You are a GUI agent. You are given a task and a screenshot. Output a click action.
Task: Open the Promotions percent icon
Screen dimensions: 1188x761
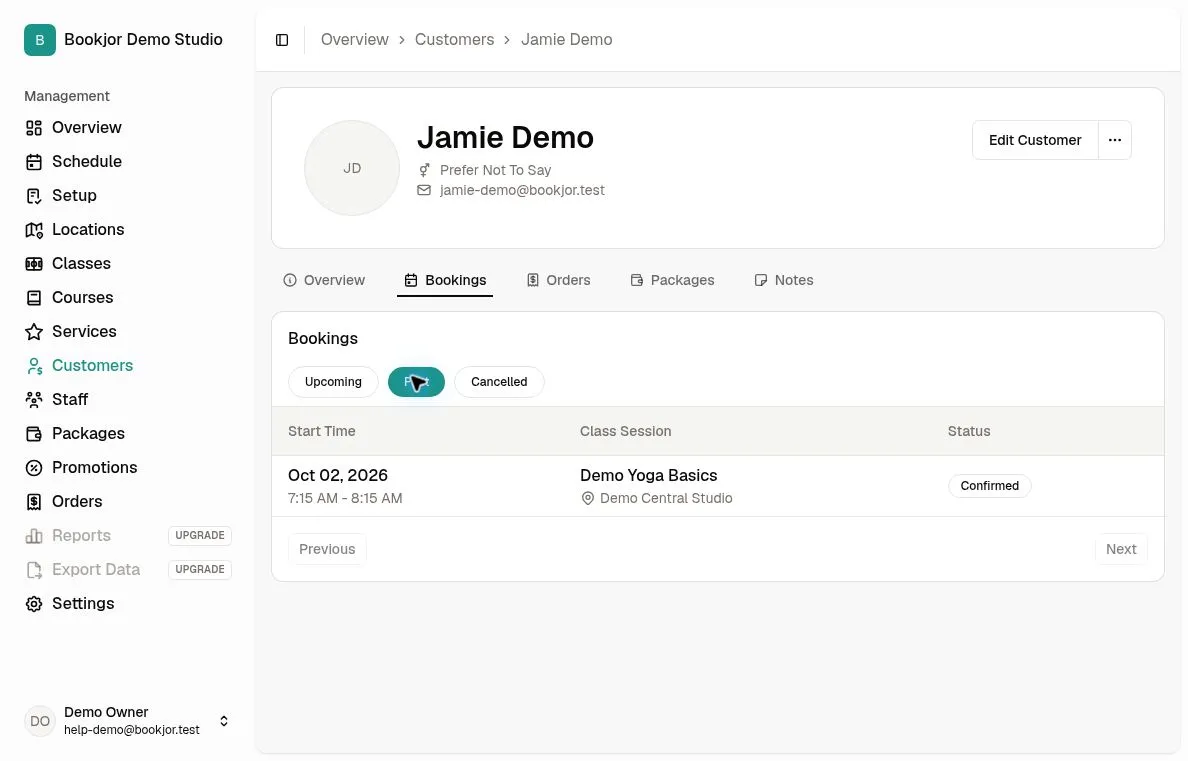click(x=34, y=468)
